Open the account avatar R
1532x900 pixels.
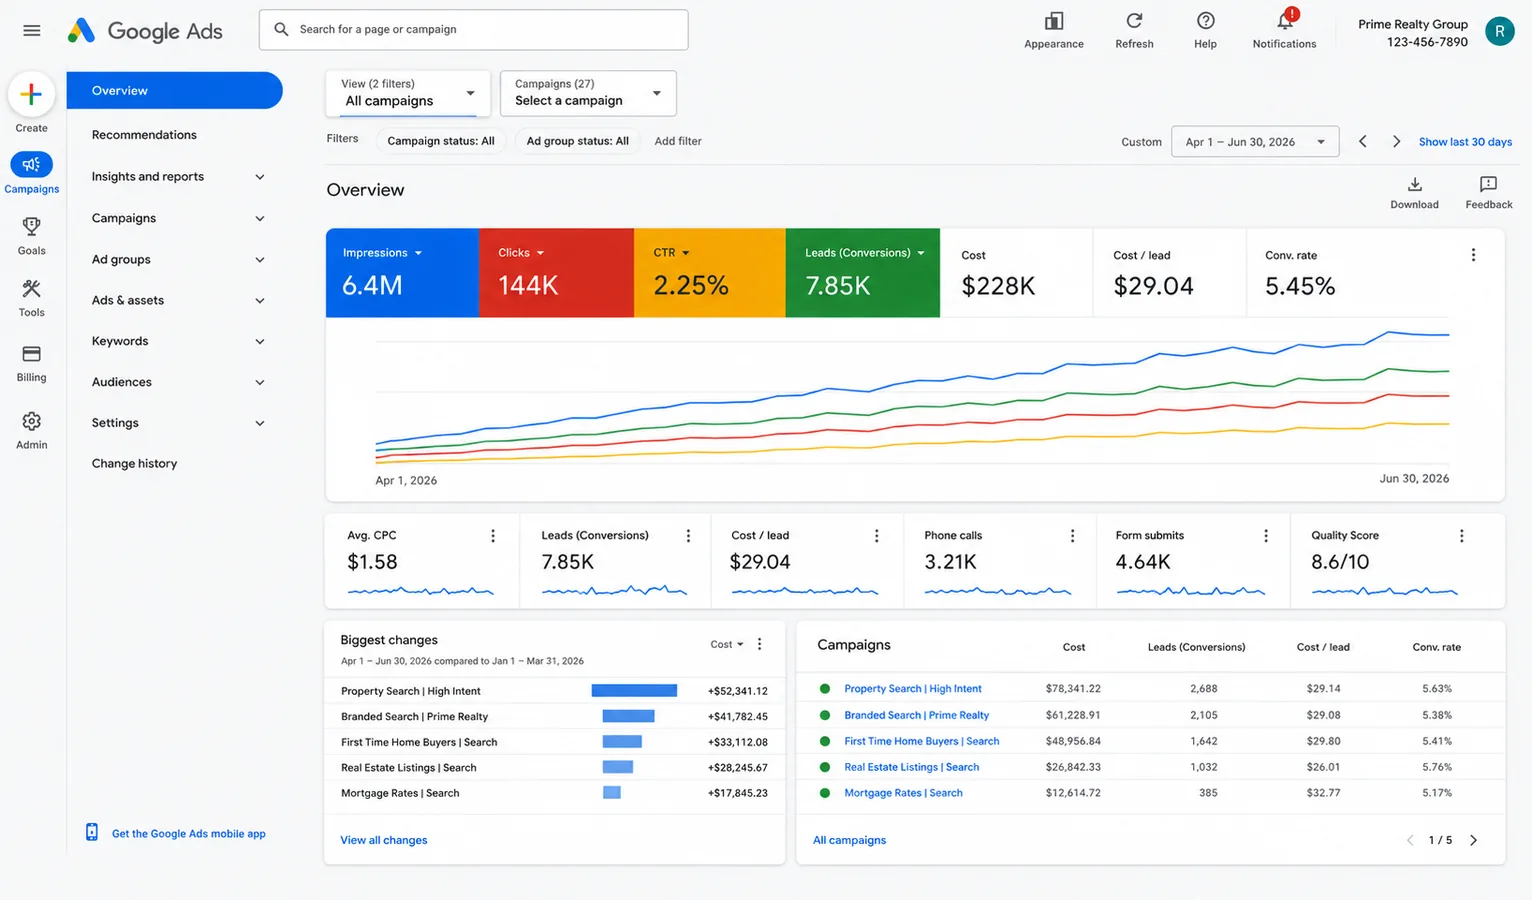point(1499,32)
